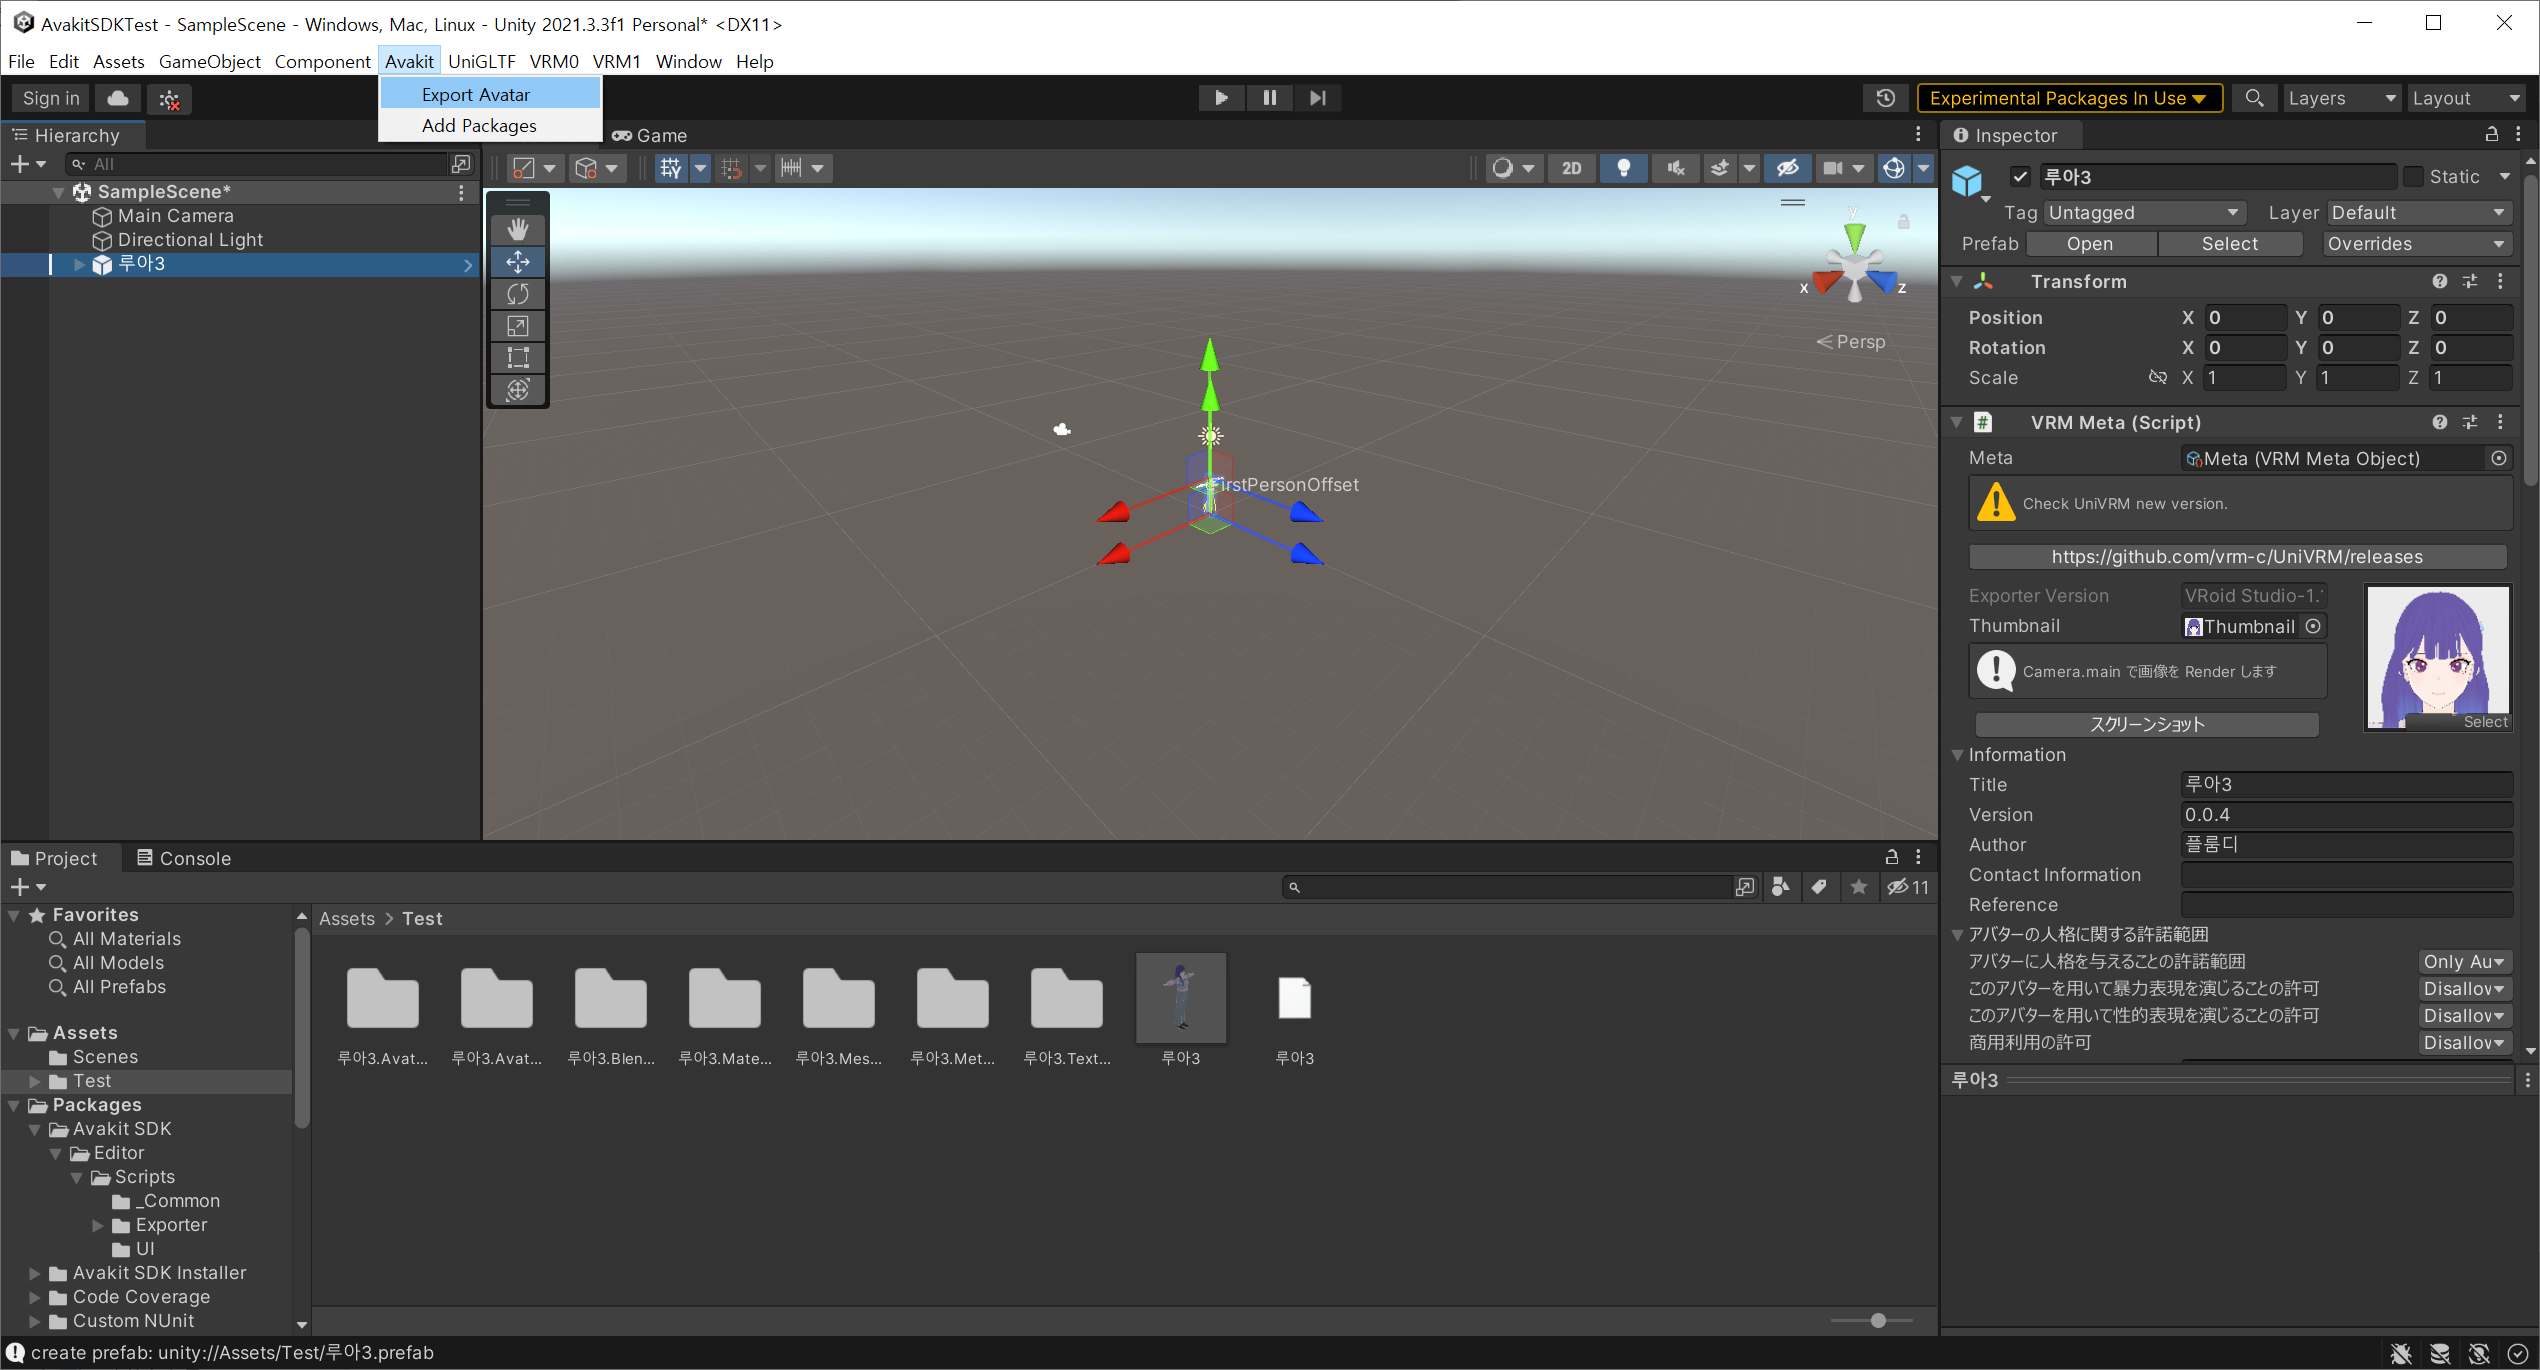Toggle the Static checkbox

point(2413,177)
